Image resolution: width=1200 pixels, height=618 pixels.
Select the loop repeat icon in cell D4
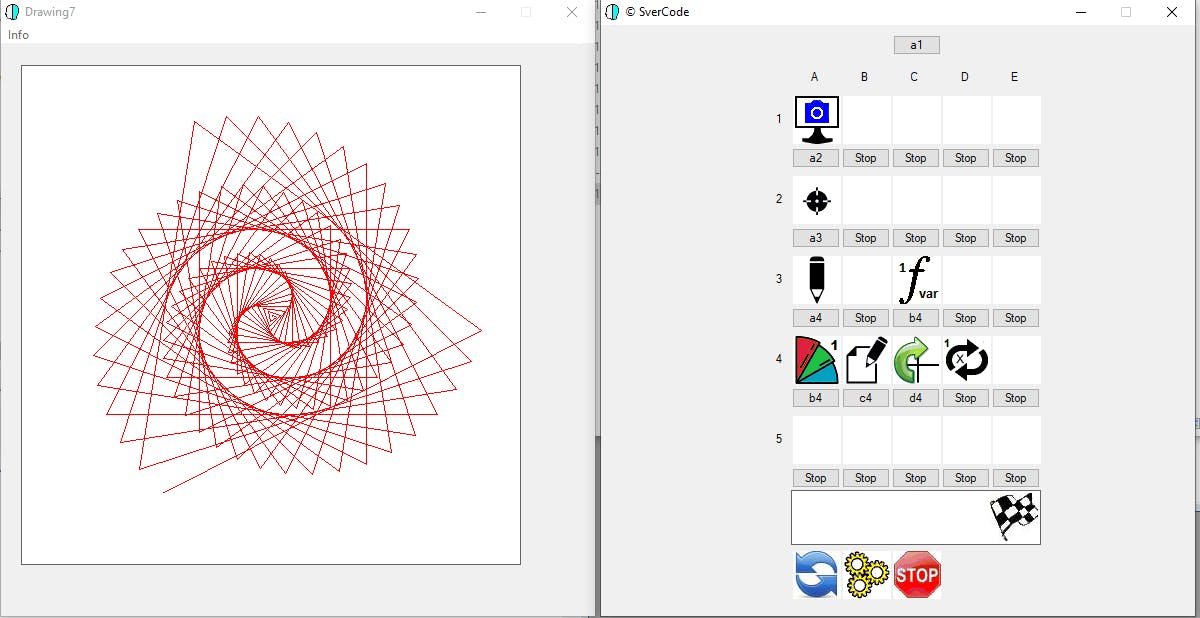967,360
